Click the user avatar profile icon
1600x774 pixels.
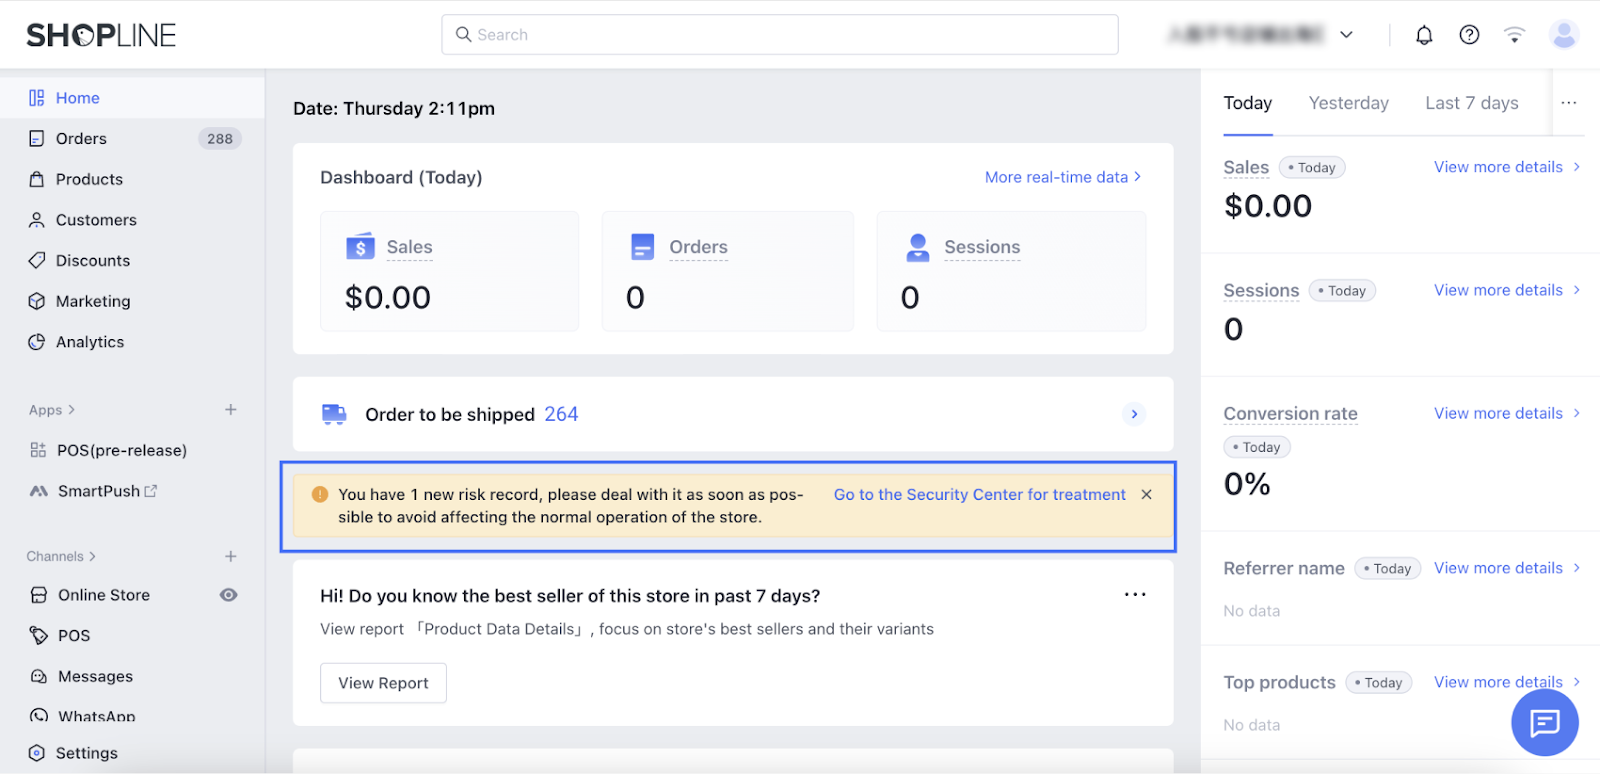[x=1563, y=35]
